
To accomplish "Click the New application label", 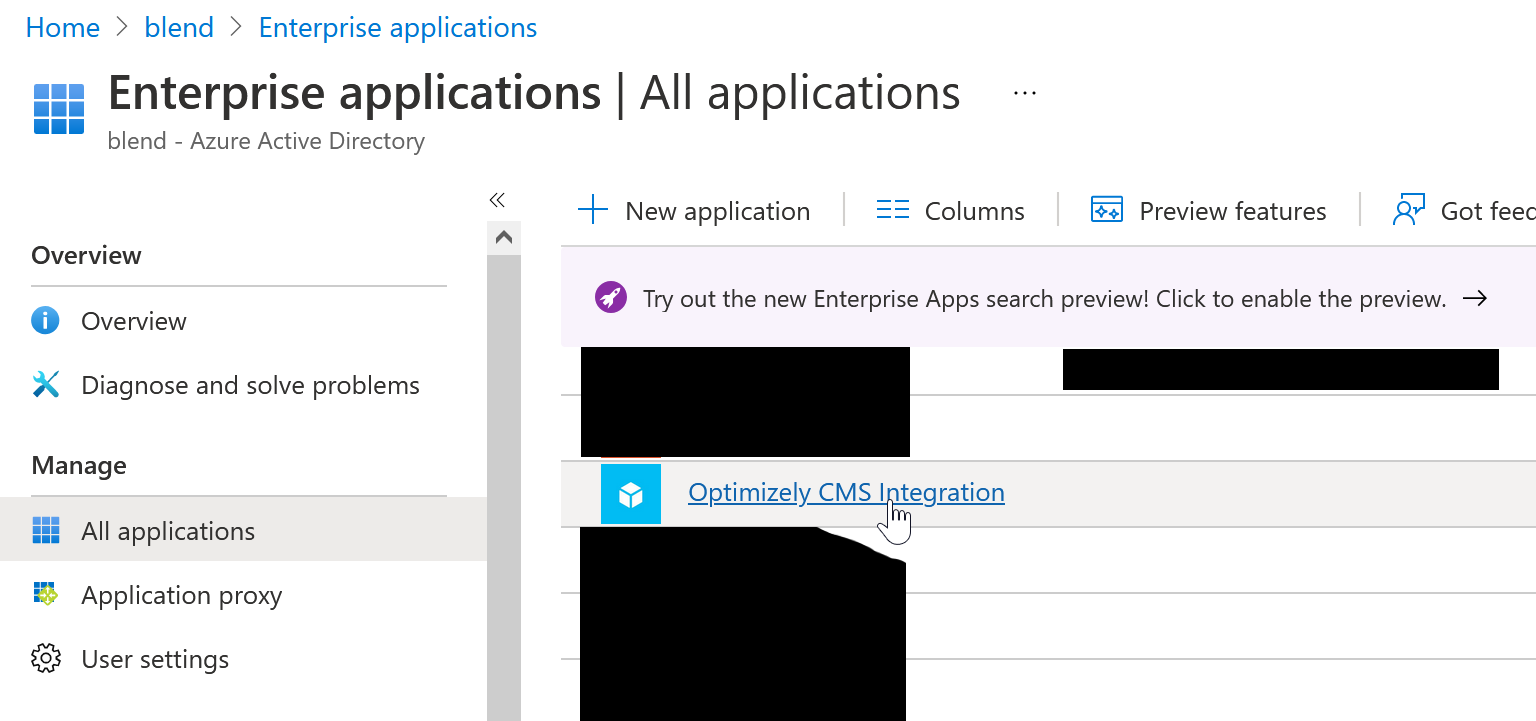I will (x=718, y=211).
